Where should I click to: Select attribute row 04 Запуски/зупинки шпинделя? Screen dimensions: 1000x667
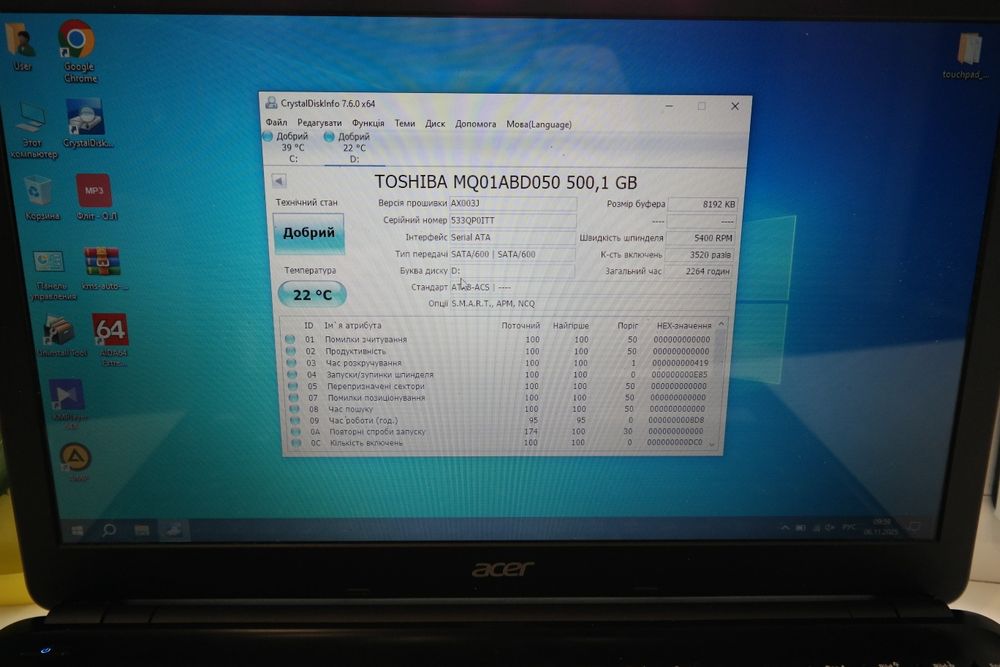[x=499, y=374]
